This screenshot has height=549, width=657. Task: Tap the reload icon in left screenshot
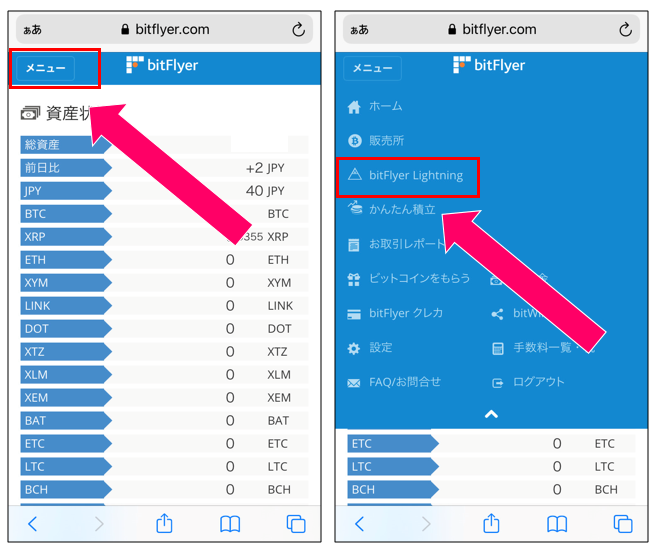298,29
